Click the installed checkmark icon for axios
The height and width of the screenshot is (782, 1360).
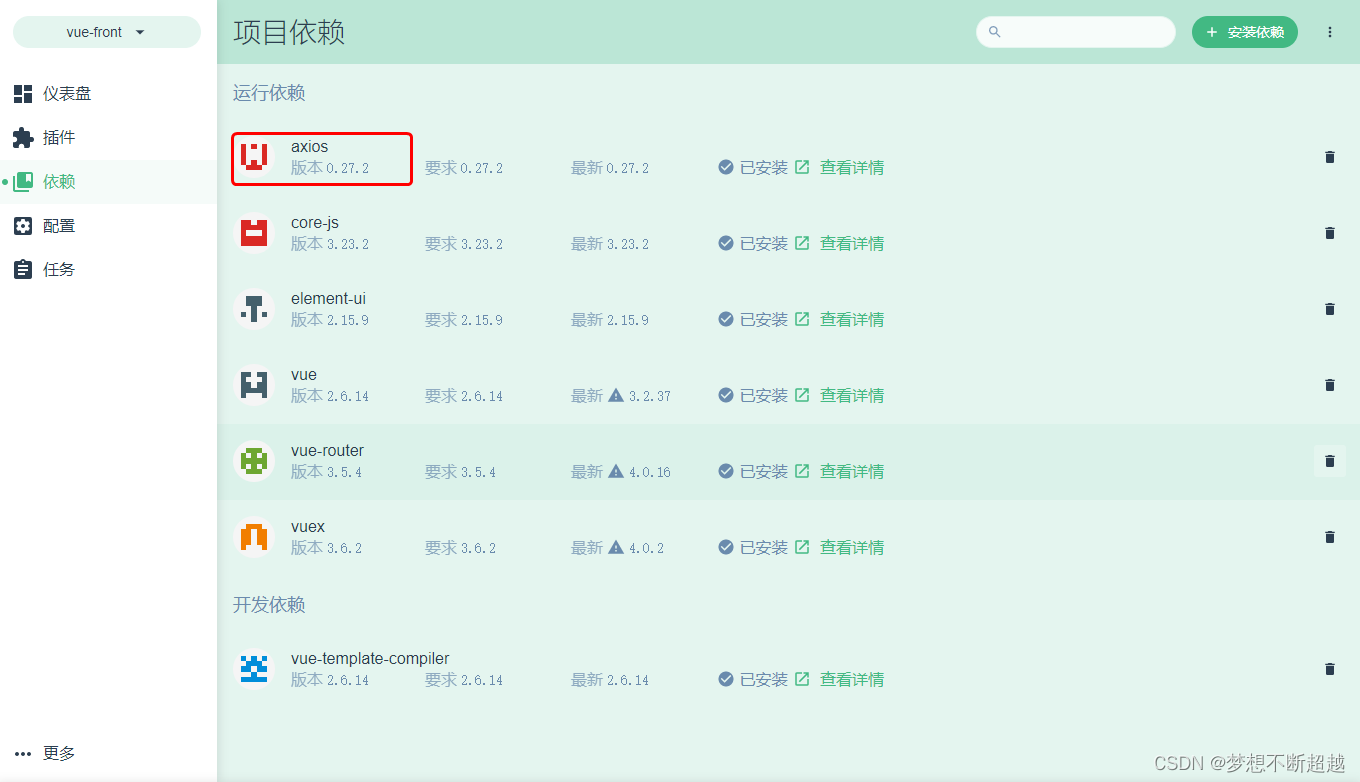pos(726,168)
